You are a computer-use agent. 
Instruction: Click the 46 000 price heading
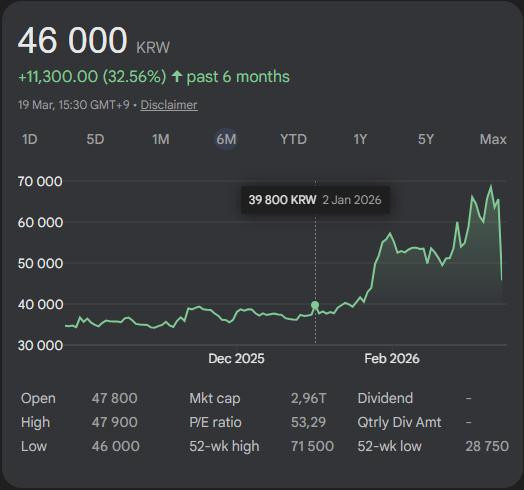point(73,40)
